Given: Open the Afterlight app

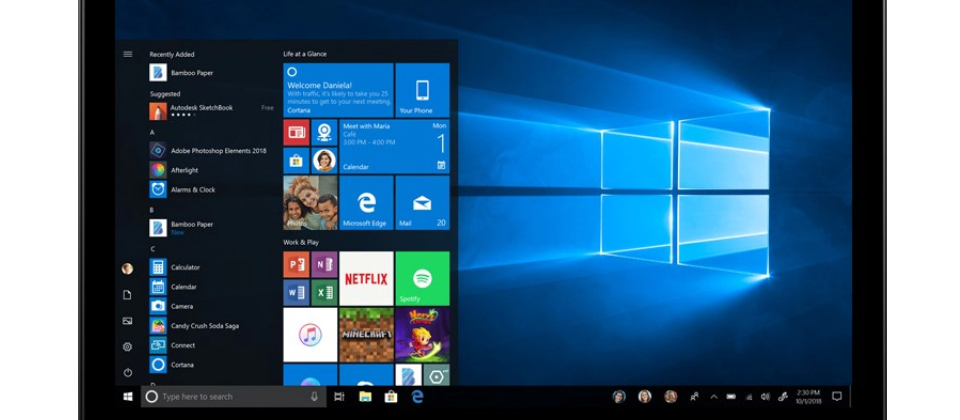Looking at the screenshot, I should [x=174, y=170].
